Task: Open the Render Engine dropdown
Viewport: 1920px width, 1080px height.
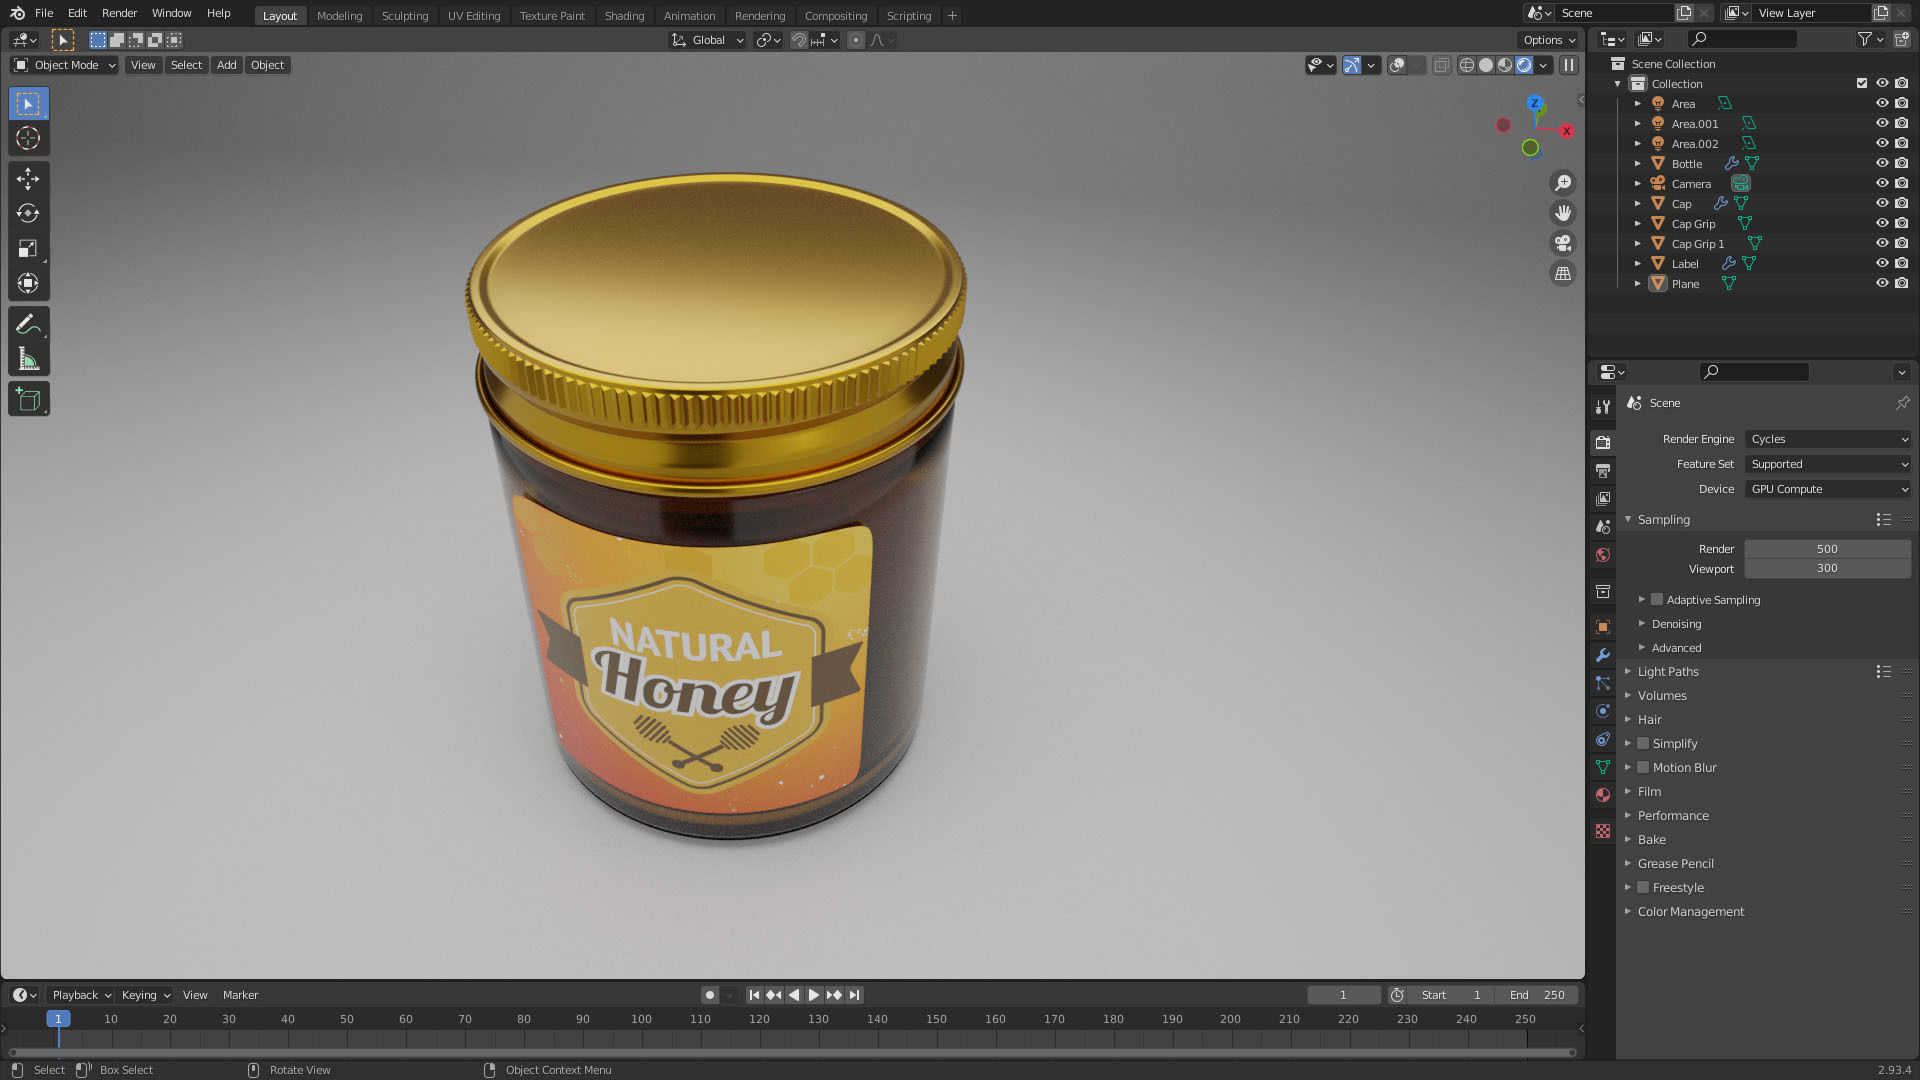Action: tap(1827, 439)
